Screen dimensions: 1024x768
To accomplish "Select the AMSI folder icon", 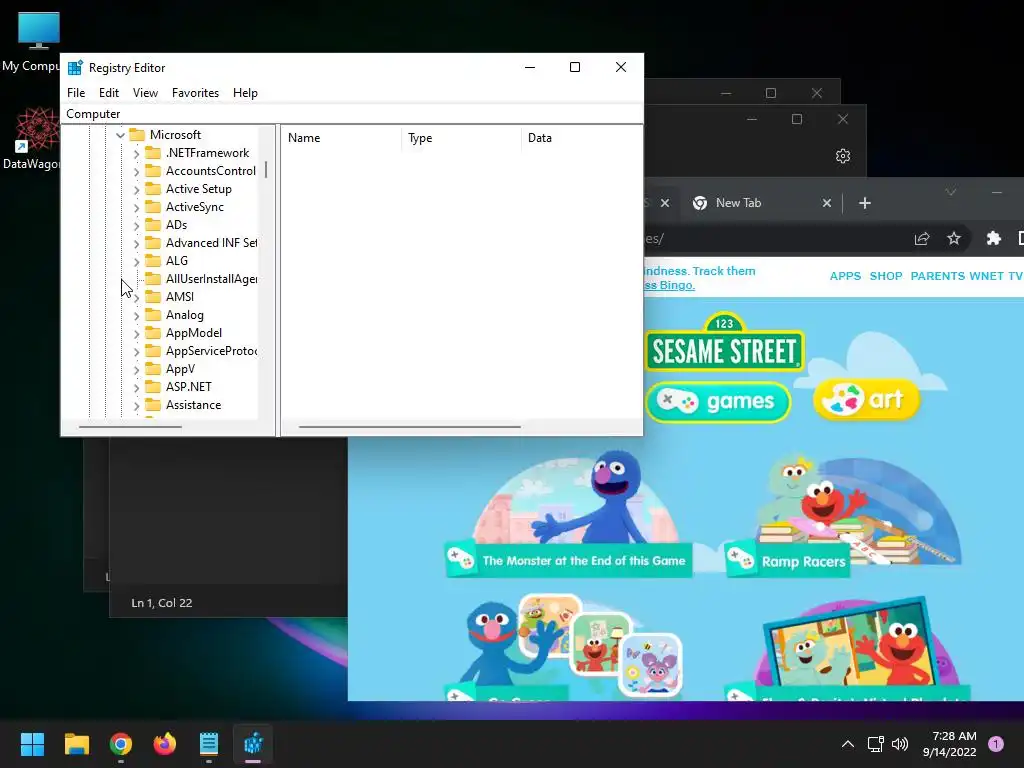I will (153, 296).
